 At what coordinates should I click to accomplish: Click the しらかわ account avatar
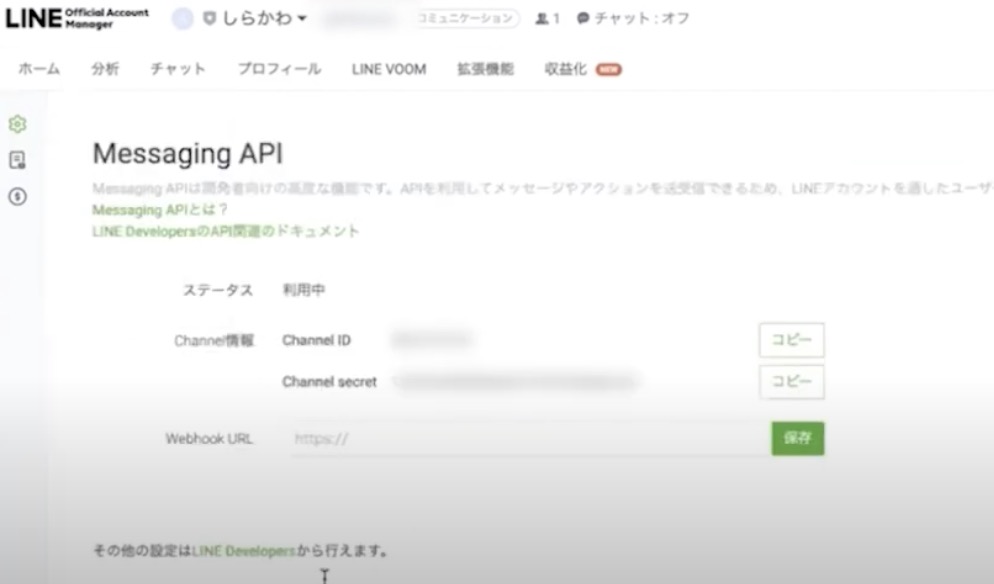point(183,18)
